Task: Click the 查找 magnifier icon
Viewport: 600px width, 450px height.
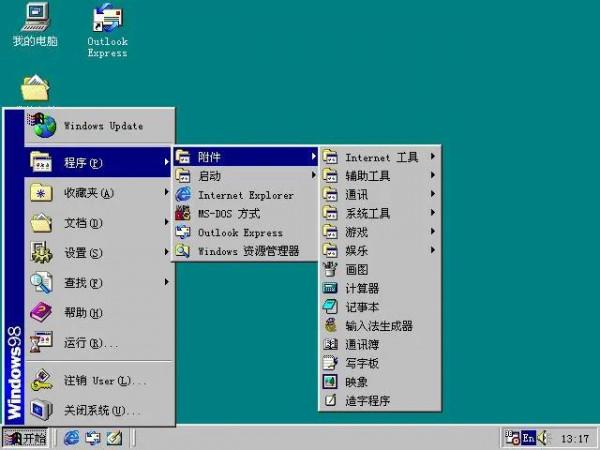Action: [41, 282]
